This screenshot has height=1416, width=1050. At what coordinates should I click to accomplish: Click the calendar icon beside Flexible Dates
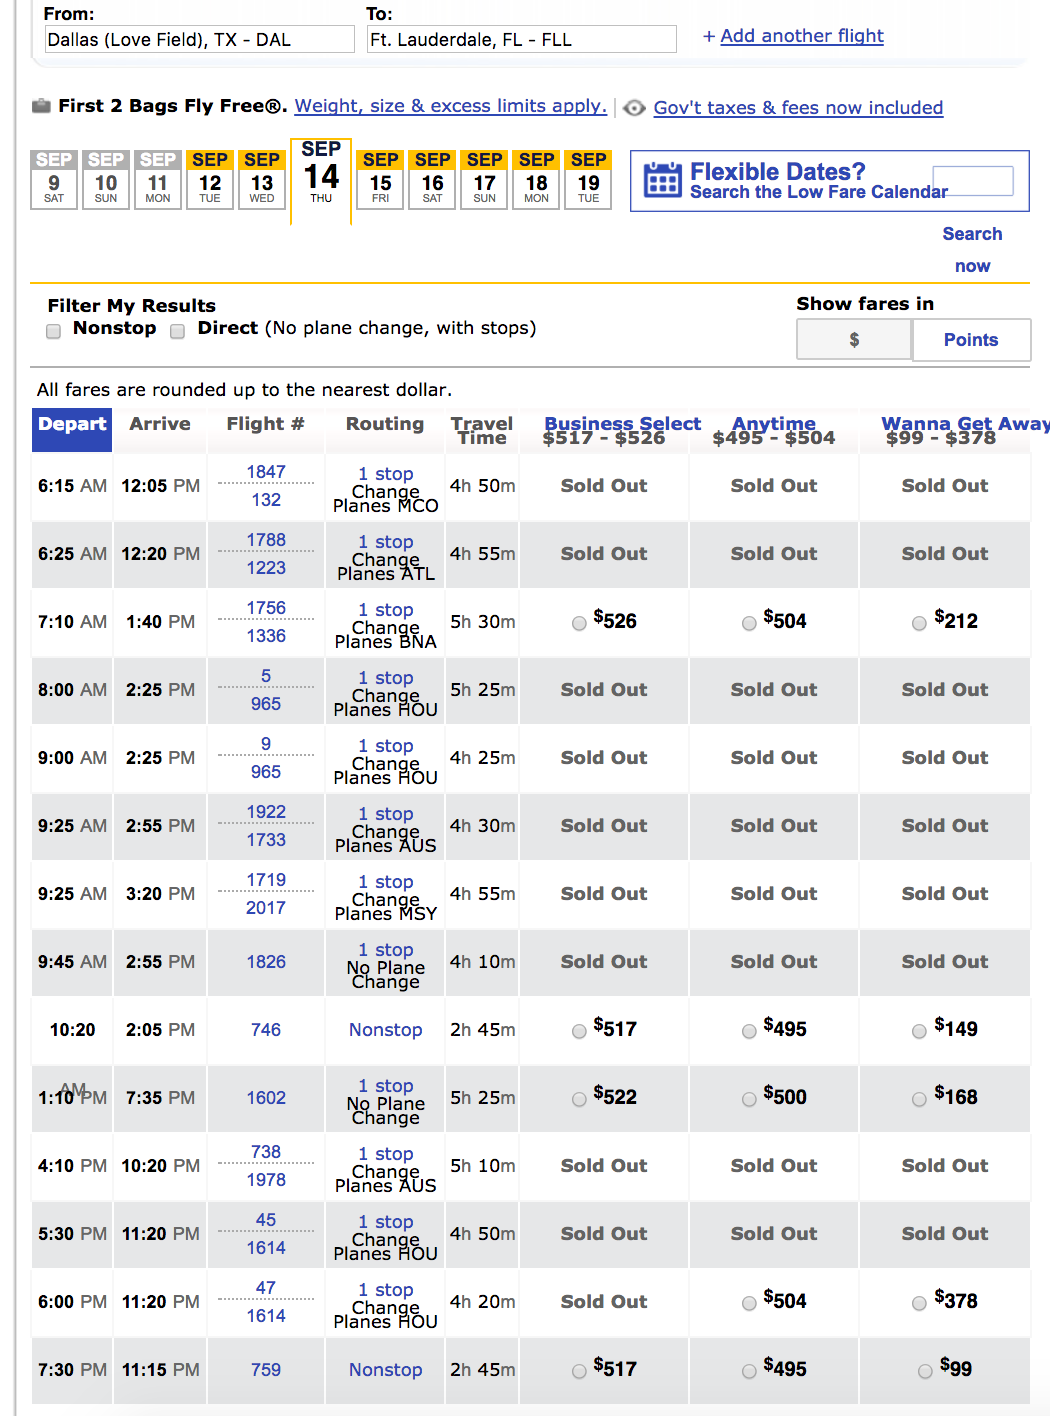point(662,180)
